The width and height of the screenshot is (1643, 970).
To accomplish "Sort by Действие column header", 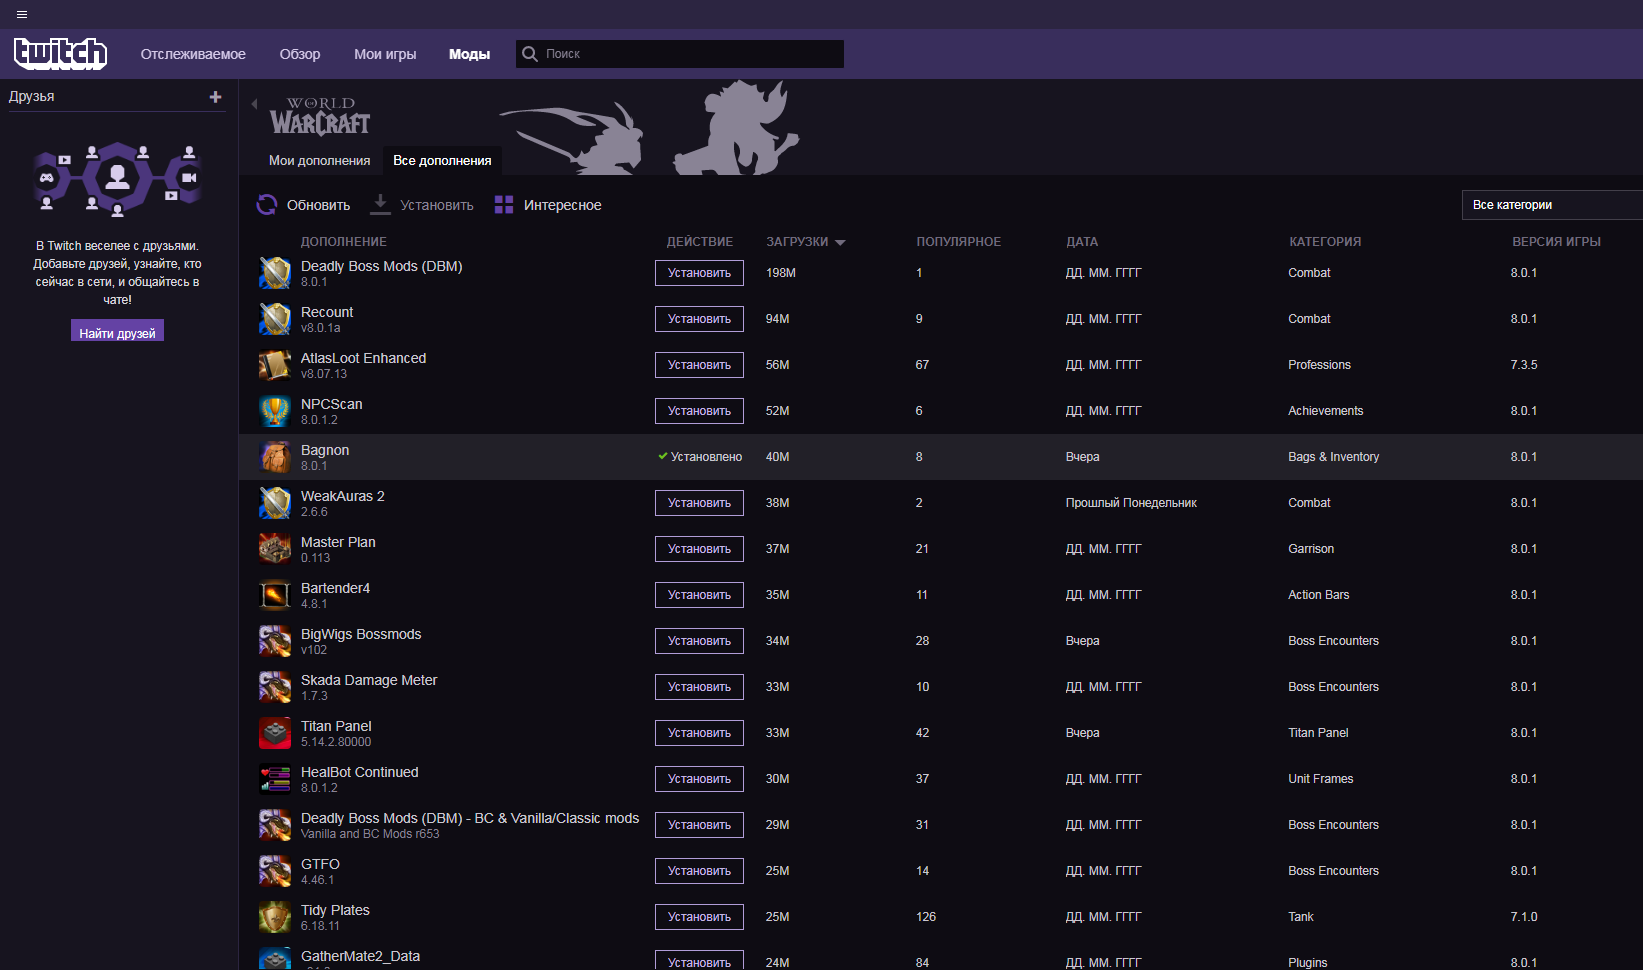I will tap(700, 242).
